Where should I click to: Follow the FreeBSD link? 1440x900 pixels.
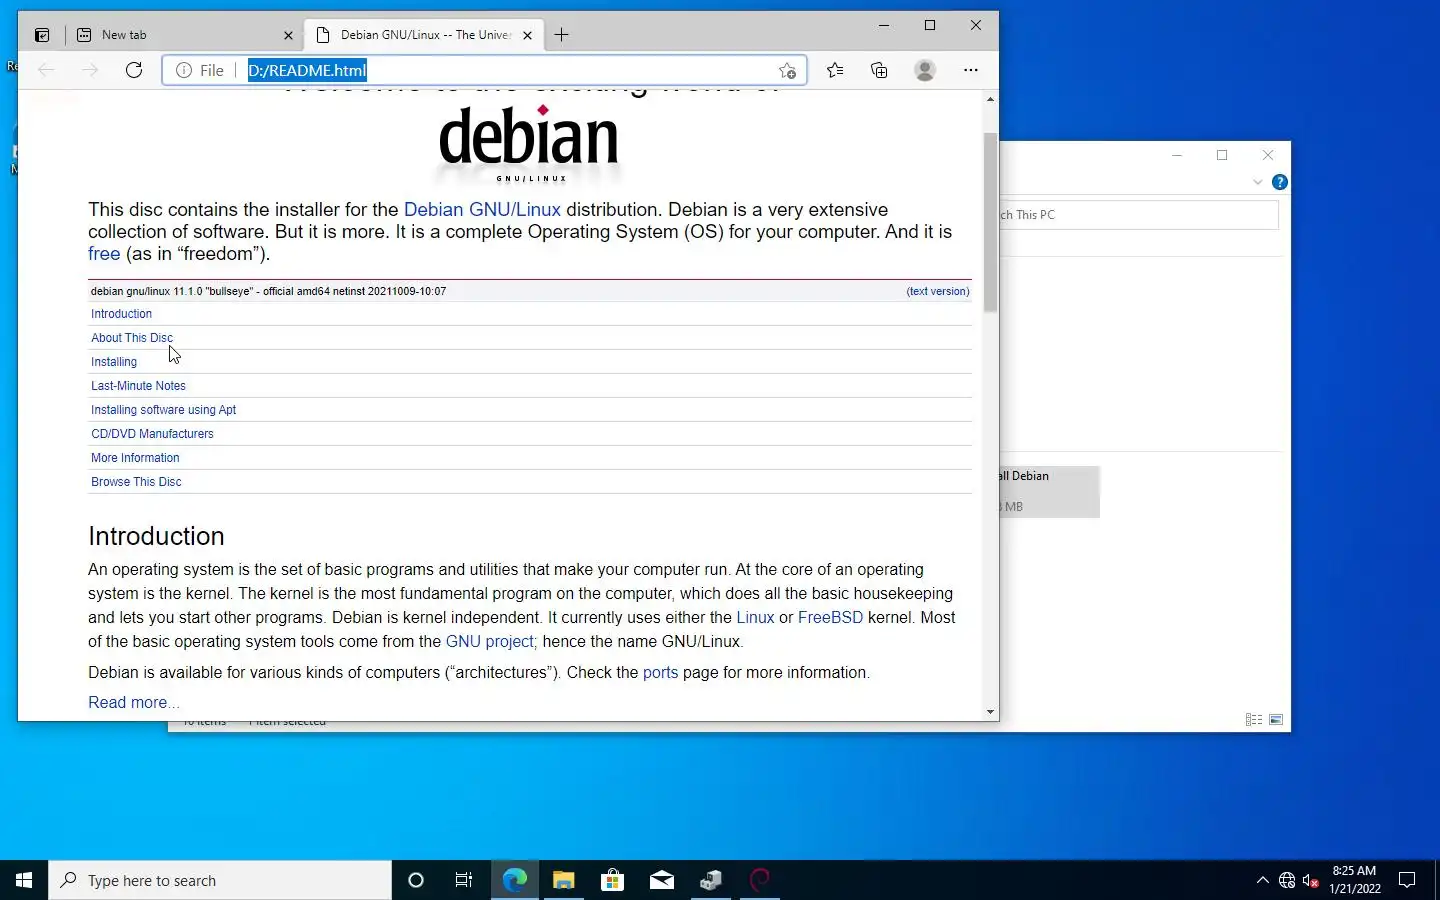point(830,618)
